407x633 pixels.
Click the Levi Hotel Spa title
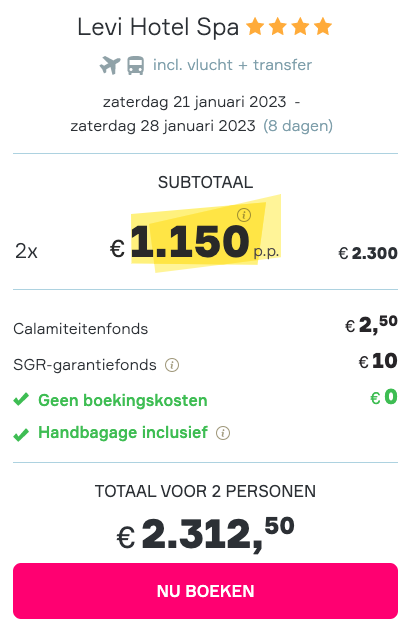(158, 27)
